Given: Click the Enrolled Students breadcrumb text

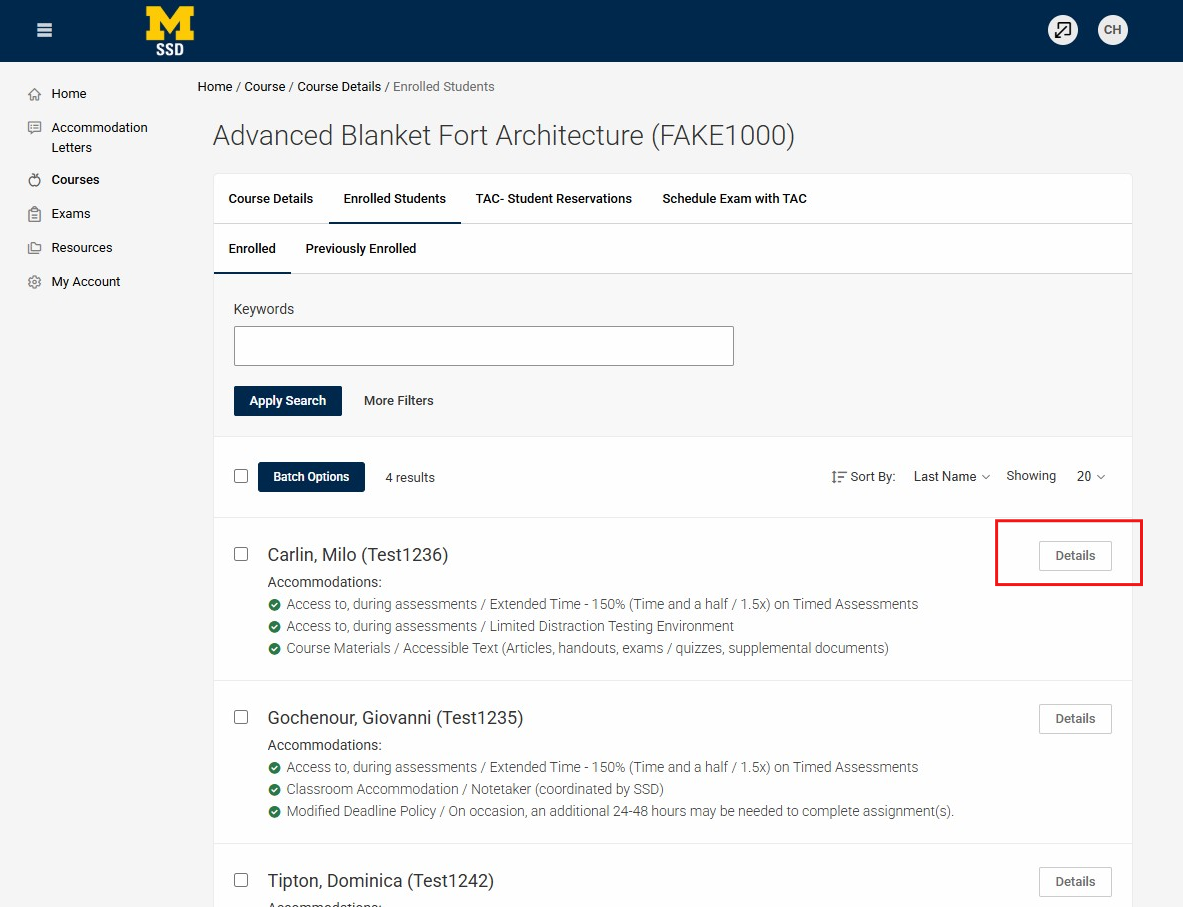Looking at the screenshot, I should point(444,87).
